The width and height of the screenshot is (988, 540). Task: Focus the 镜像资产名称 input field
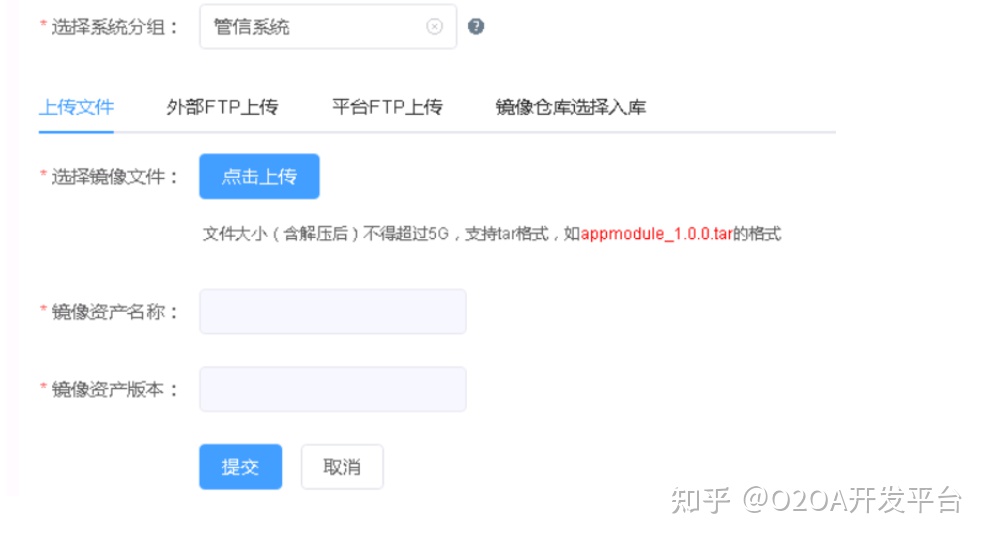point(333,311)
